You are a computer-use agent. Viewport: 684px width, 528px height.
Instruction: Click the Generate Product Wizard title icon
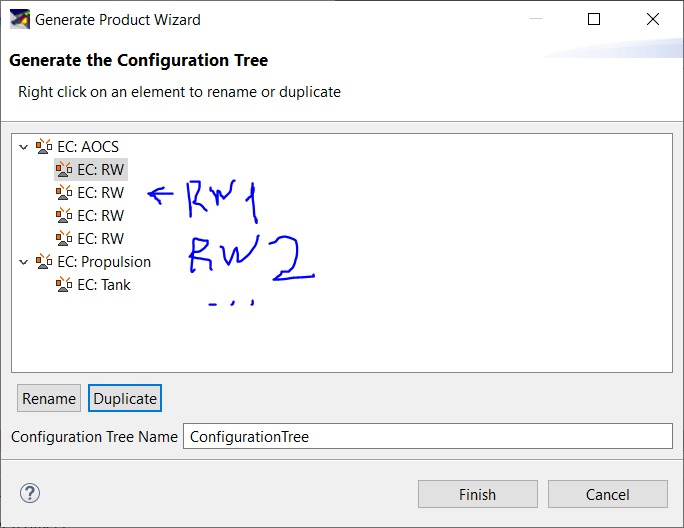click(20, 20)
